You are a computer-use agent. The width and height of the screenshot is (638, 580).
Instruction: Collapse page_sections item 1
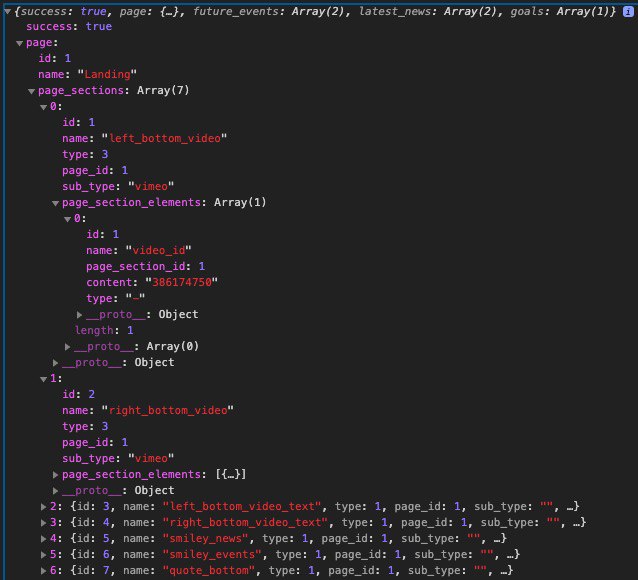[44, 379]
